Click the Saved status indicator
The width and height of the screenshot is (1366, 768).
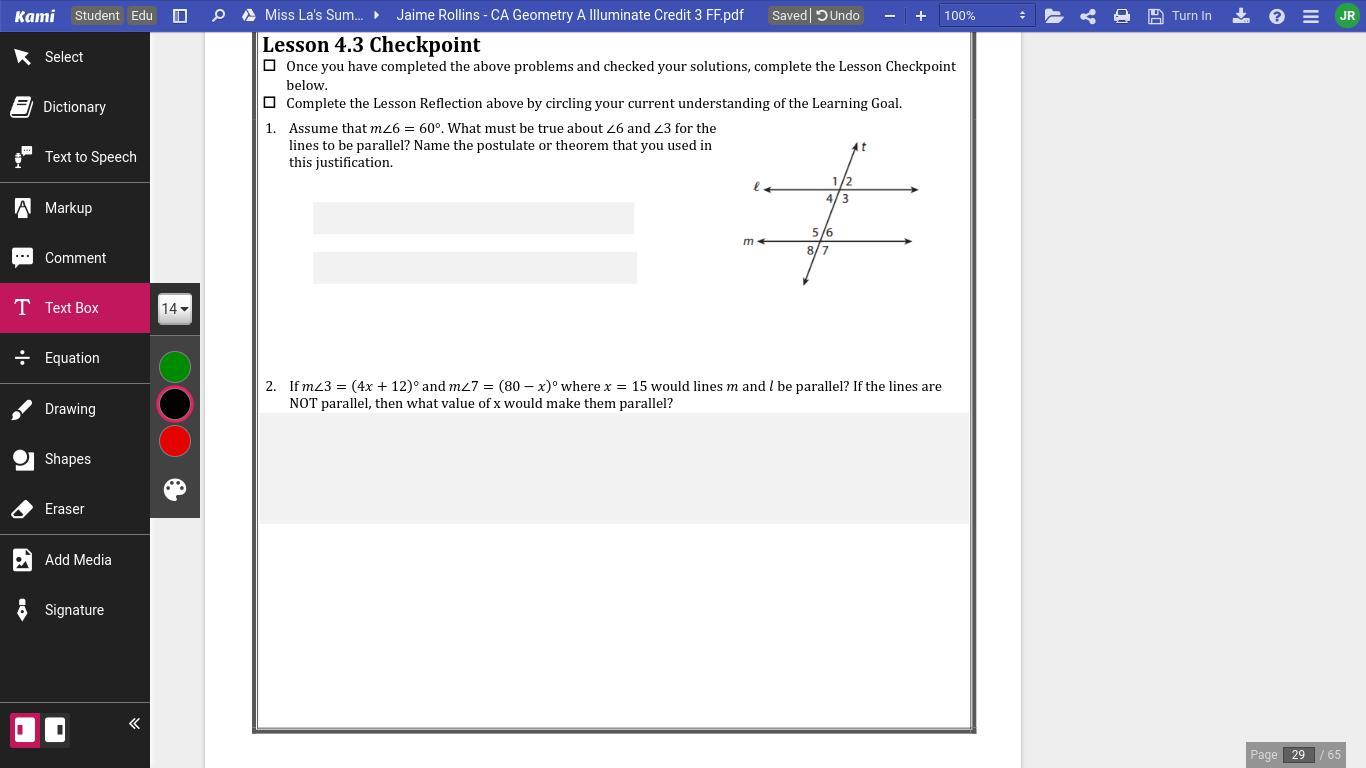[789, 16]
